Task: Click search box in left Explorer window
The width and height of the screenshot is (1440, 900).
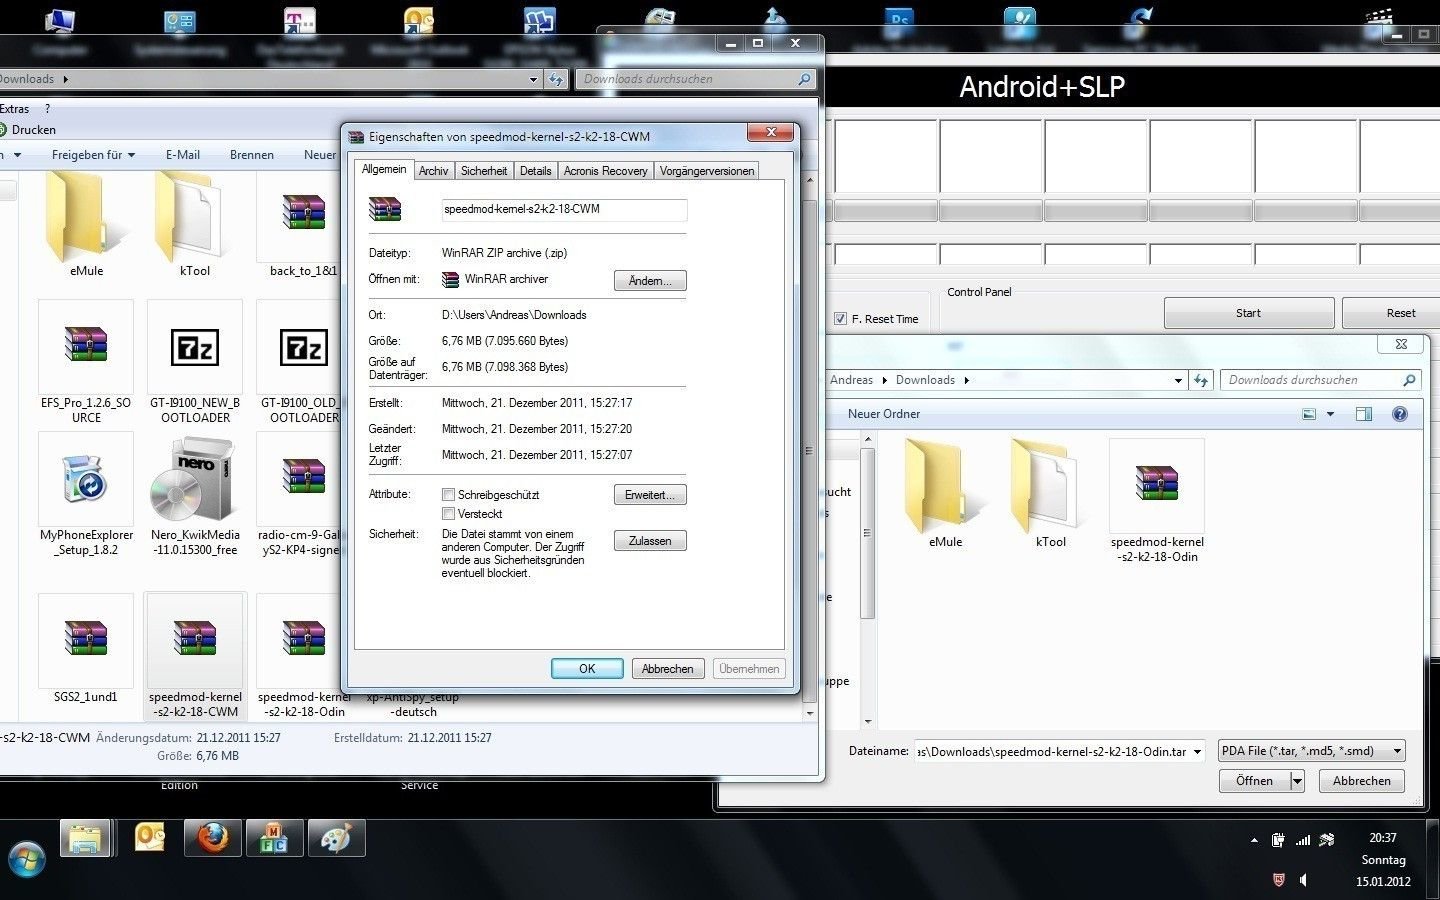Action: pyautogui.click(x=696, y=79)
